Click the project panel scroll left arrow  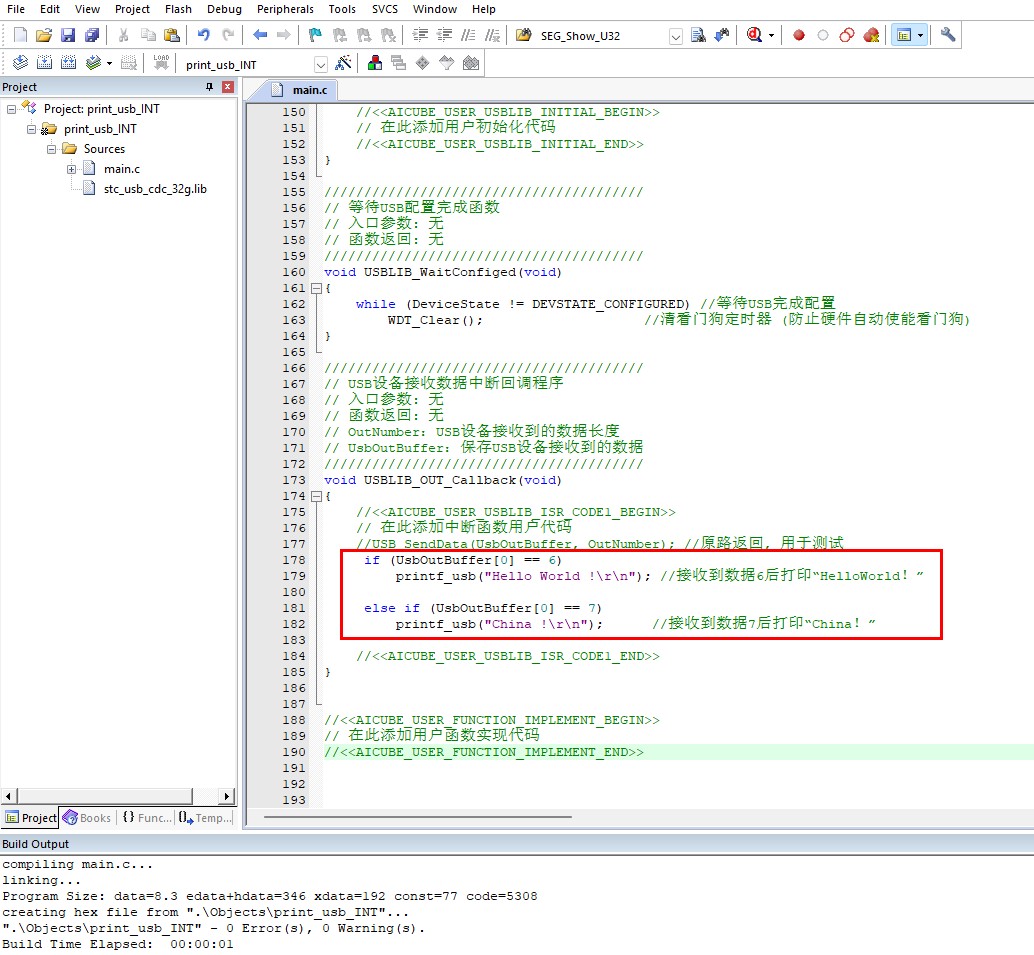[8, 797]
